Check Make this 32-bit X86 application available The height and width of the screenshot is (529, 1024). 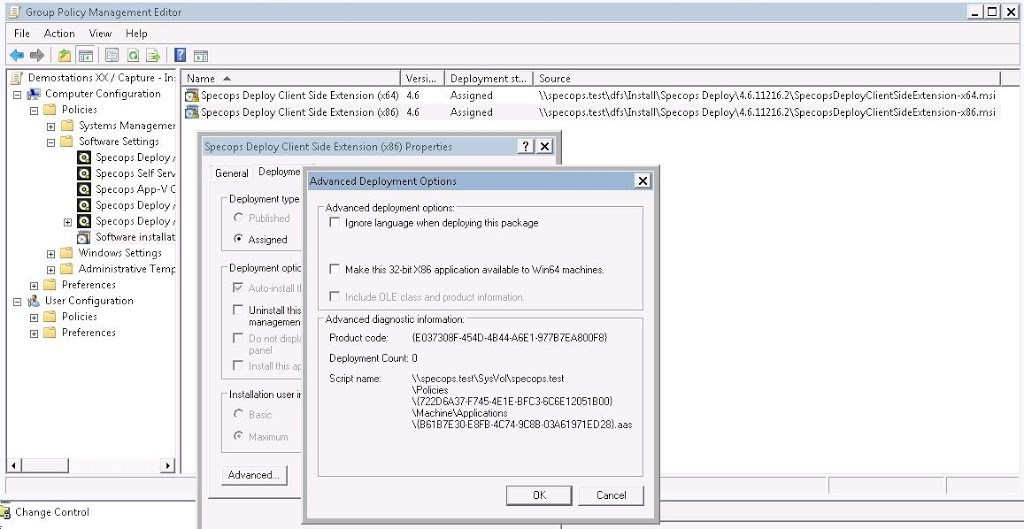click(334, 269)
